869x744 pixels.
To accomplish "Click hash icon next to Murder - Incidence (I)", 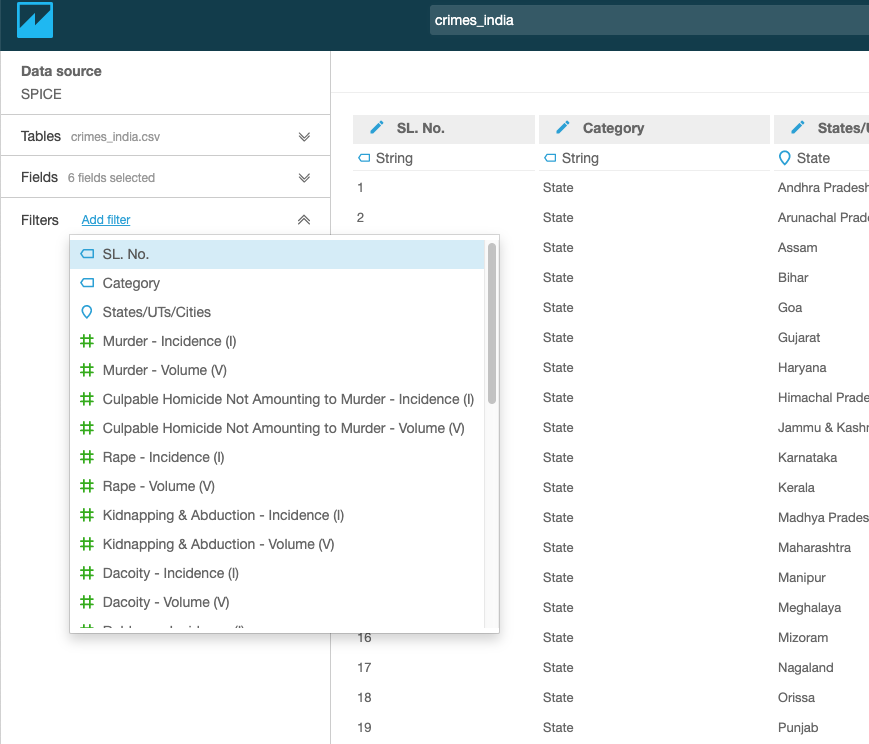I will [87, 341].
